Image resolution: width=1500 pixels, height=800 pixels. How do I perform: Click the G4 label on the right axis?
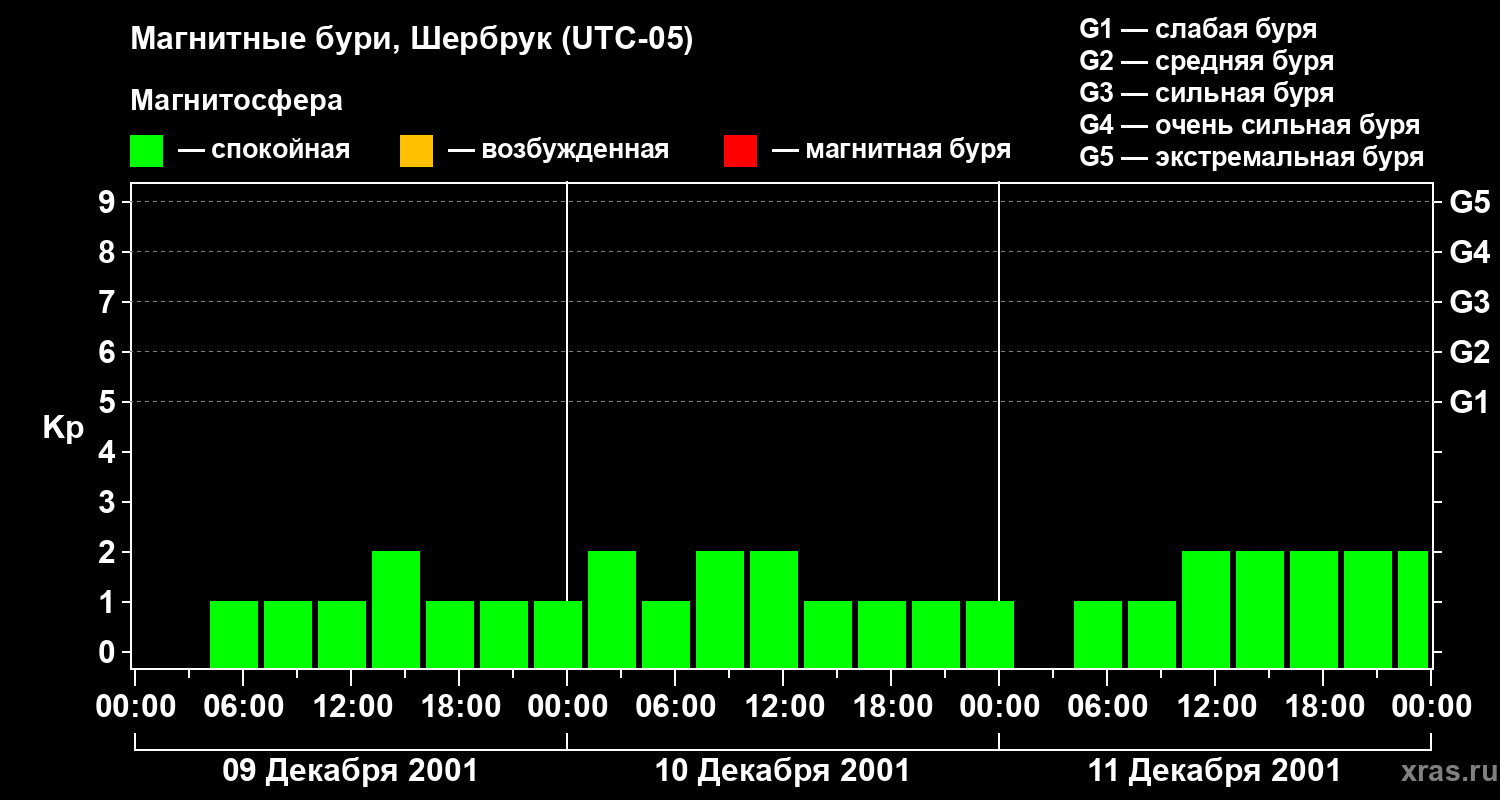pyautogui.click(x=1469, y=252)
